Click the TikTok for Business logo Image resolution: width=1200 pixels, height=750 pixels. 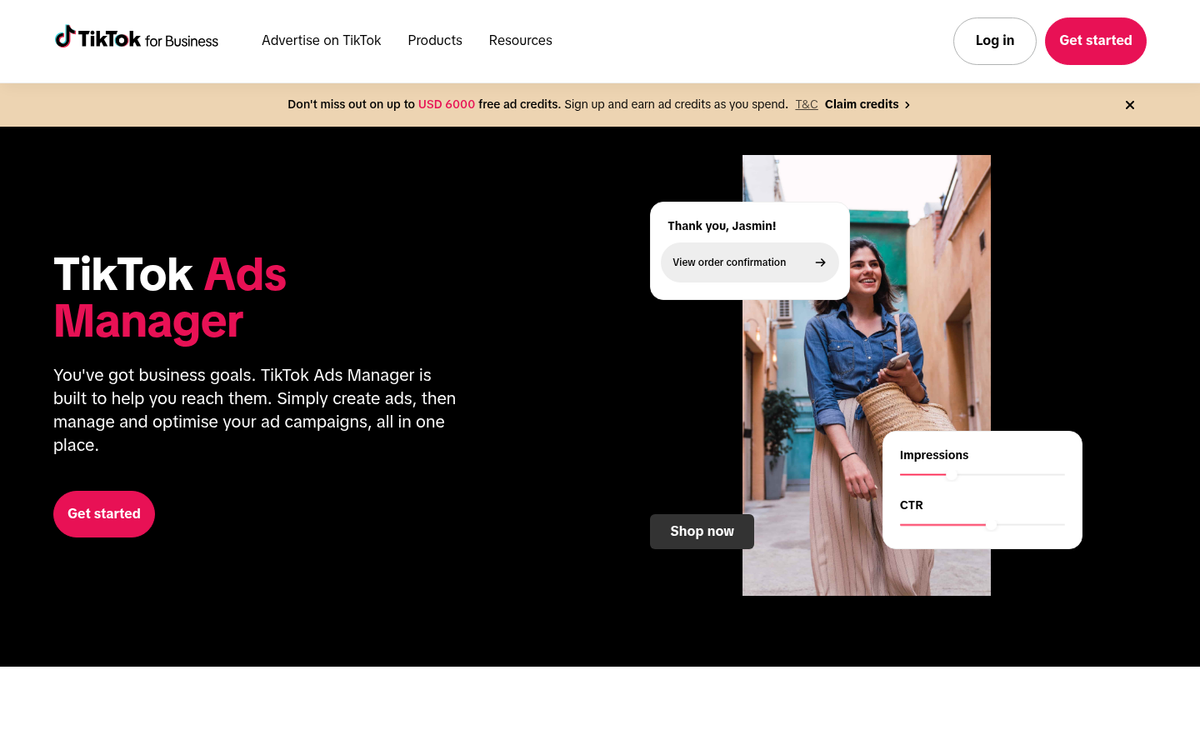tap(136, 38)
